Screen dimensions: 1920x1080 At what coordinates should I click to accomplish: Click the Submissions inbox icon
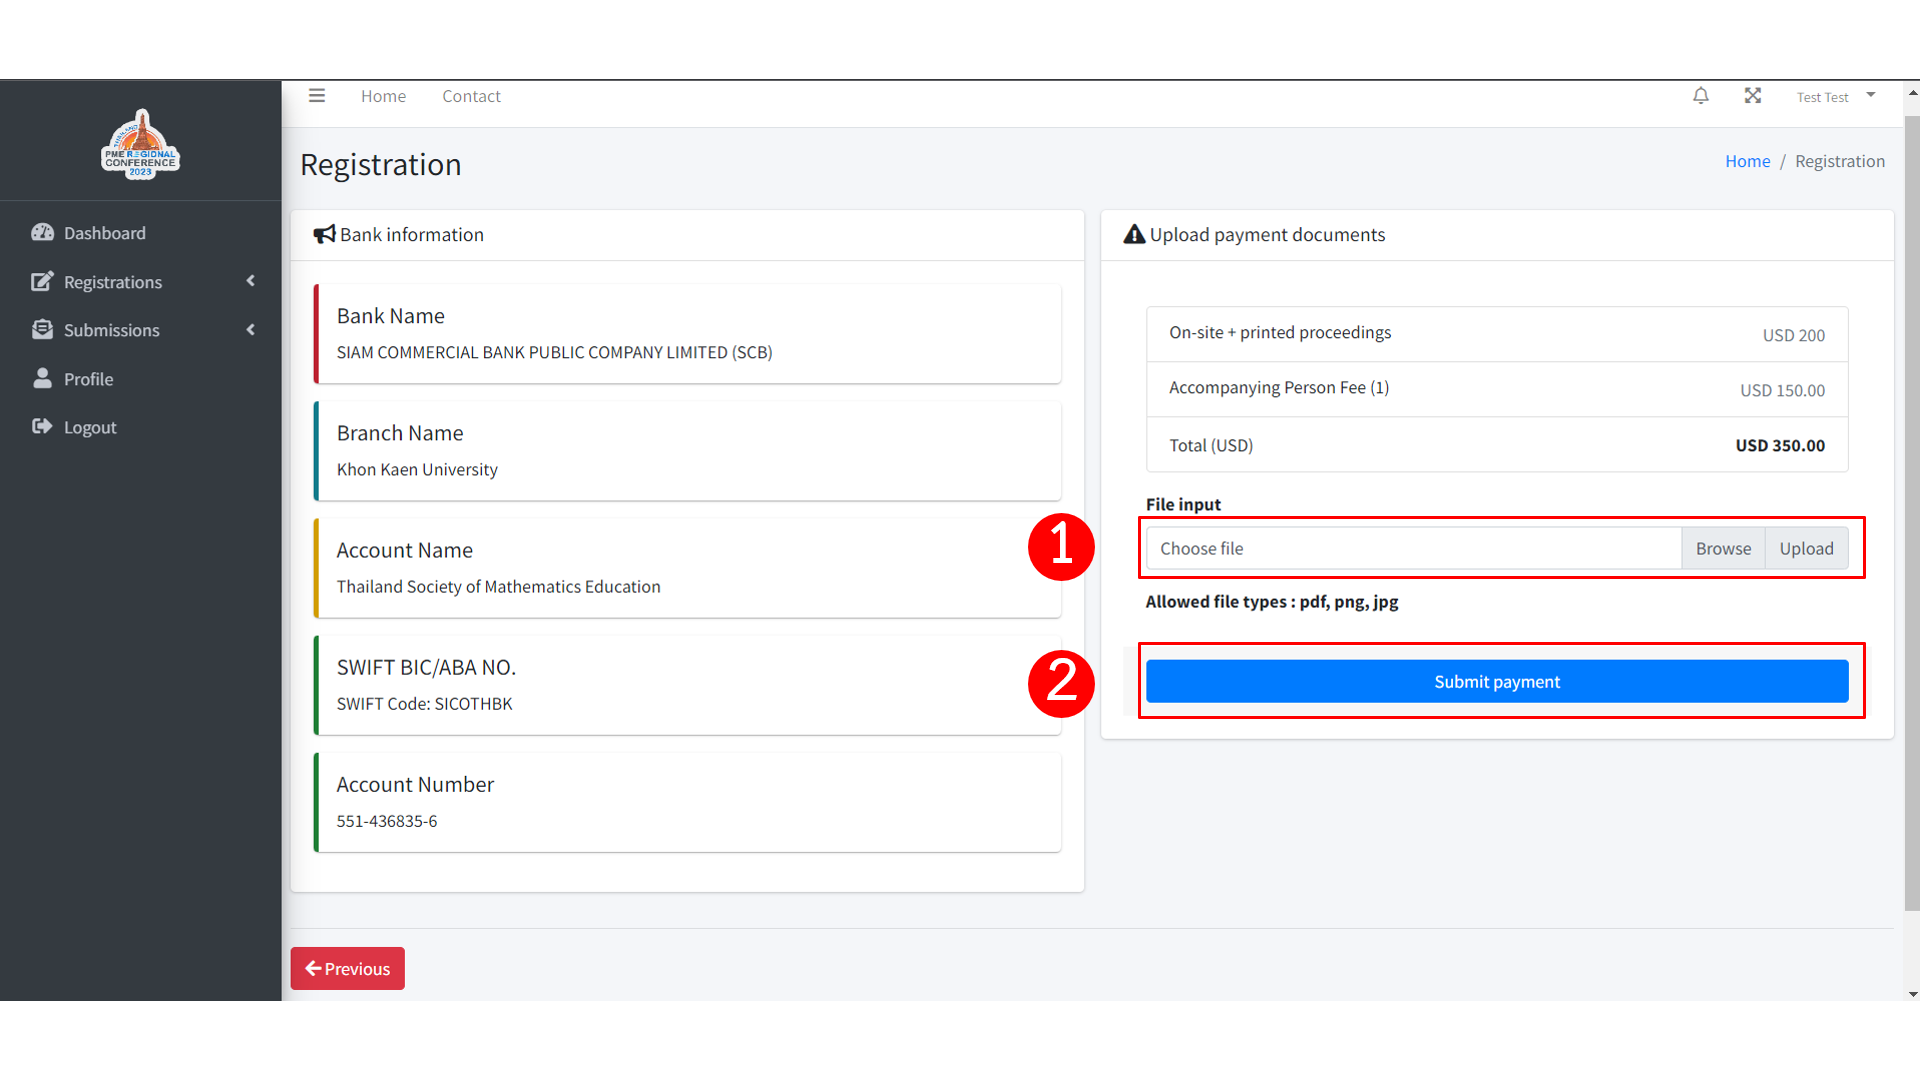[x=42, y=329]
